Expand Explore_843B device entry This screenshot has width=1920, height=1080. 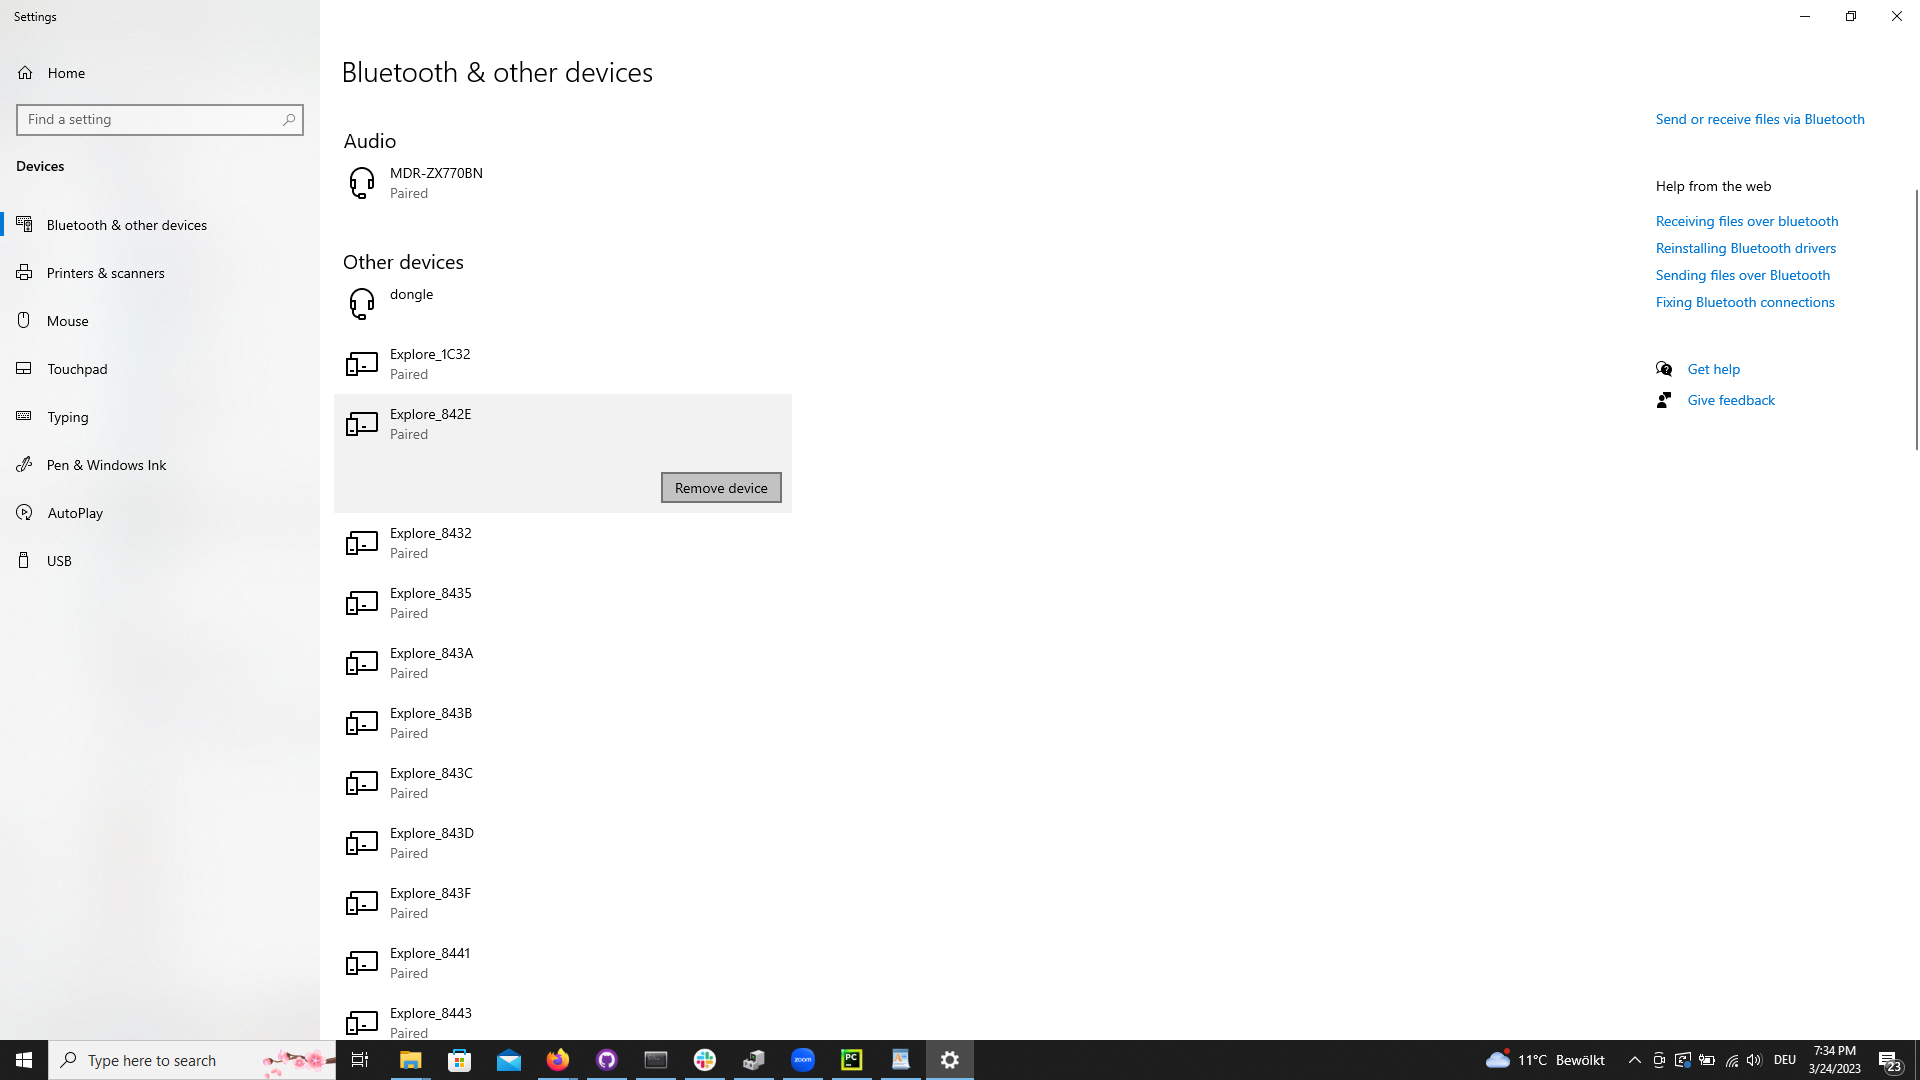562,723
